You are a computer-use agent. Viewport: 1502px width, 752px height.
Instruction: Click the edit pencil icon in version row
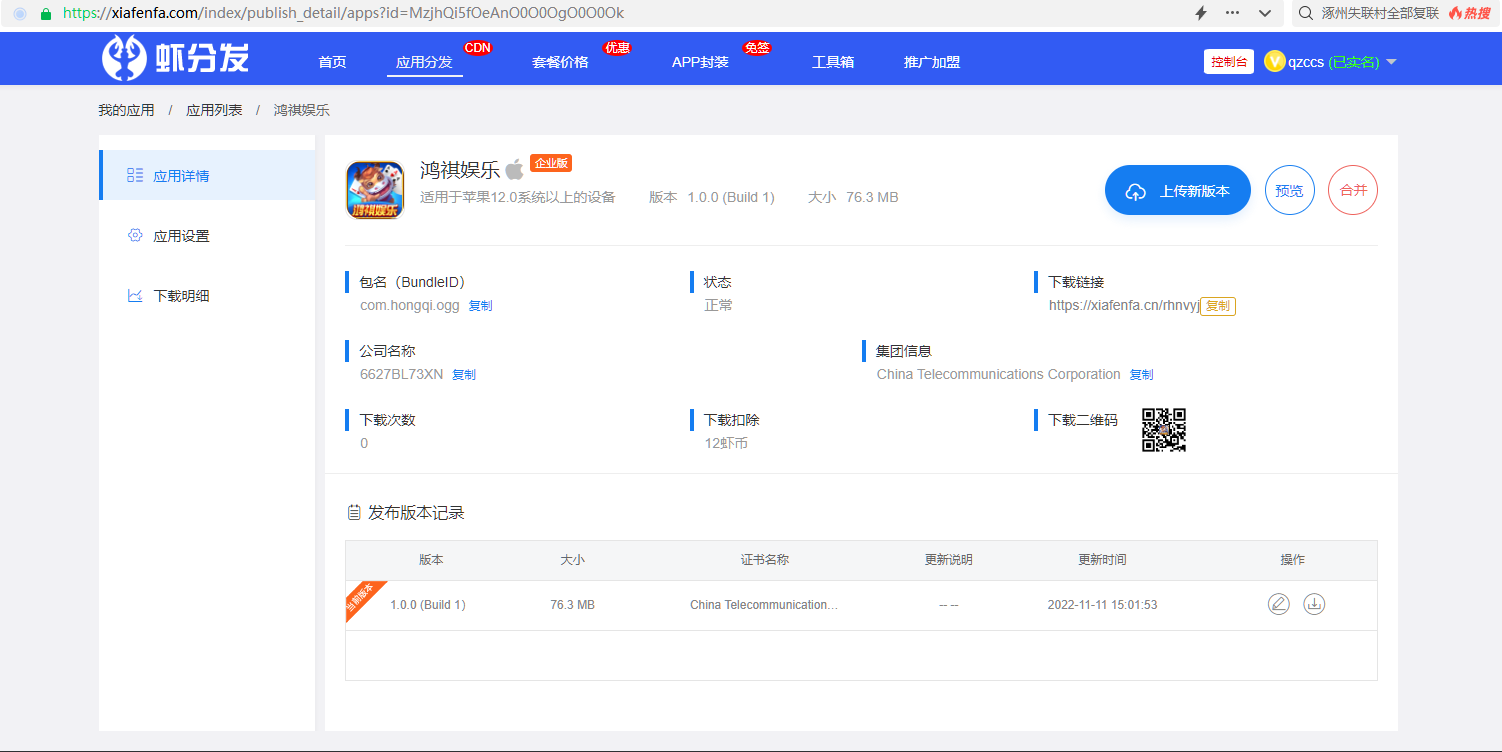point(1278,604)
